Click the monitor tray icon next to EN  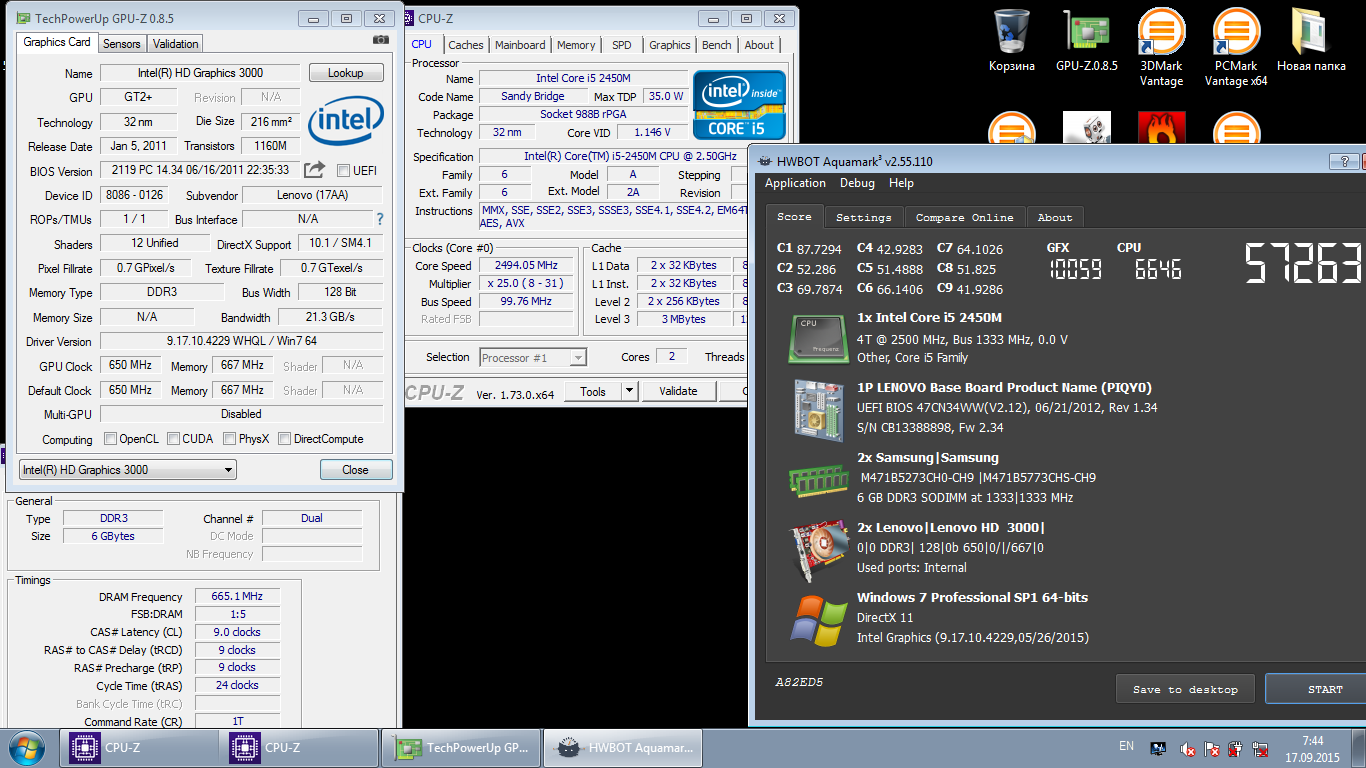coord(1158,747)
